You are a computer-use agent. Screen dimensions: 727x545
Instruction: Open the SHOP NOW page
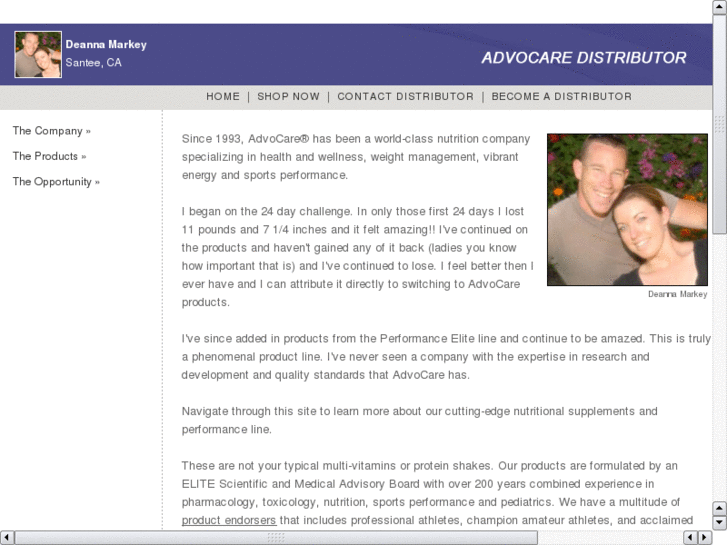(x=288, y=96)
